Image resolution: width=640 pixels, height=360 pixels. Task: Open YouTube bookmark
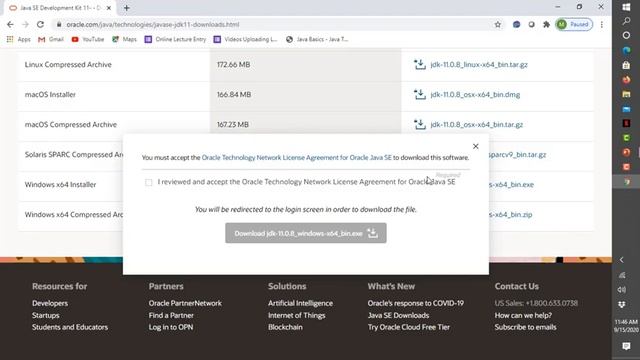coord(88,39)
